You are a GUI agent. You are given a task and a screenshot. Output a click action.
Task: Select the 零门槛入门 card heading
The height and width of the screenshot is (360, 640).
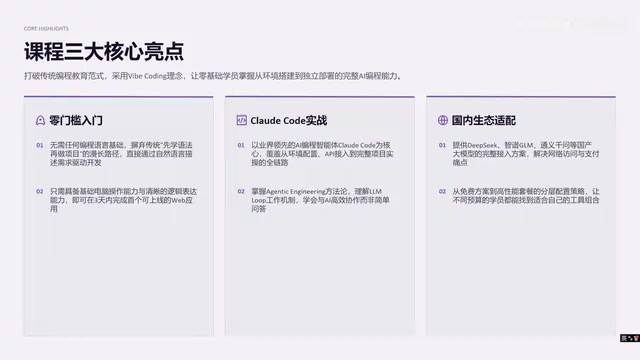(x=76, y=120)
